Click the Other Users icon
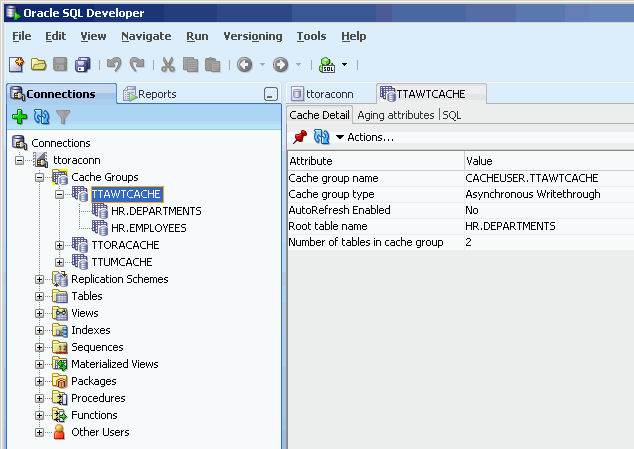The height and width of the screenshot is (449, 634). [59, 432]
